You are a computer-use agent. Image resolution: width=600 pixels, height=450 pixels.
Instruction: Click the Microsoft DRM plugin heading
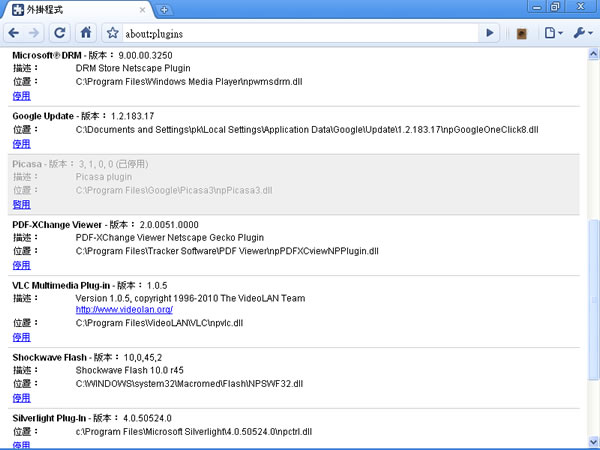click(x=47, y=55)
